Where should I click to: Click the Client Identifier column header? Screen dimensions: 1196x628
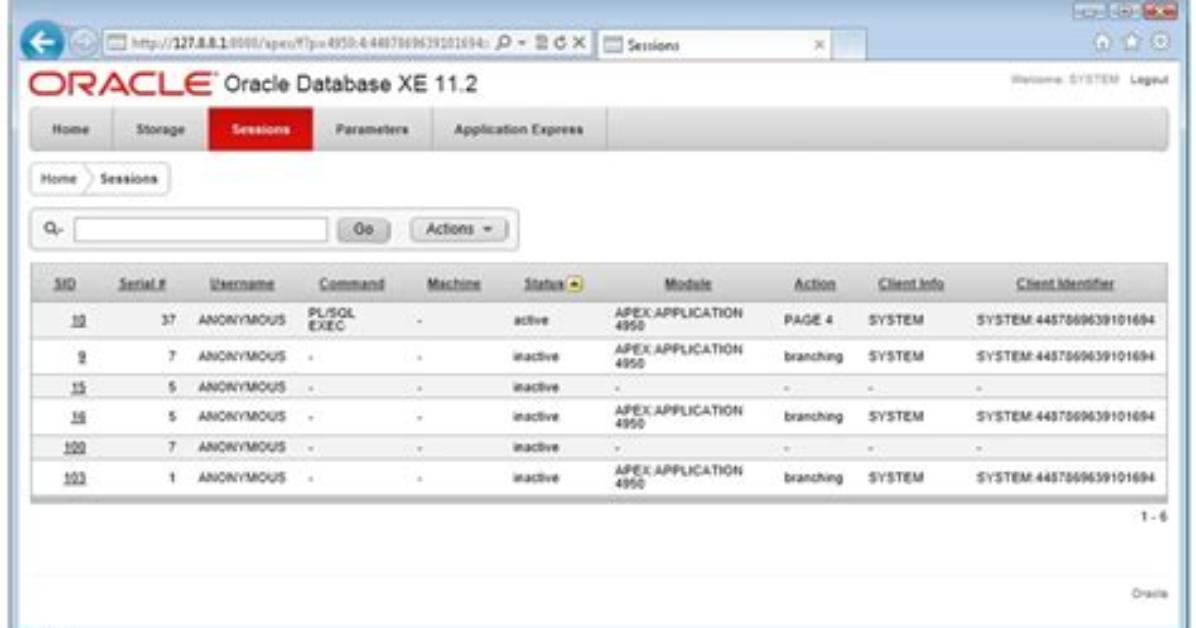click(x=1065, y=284)
